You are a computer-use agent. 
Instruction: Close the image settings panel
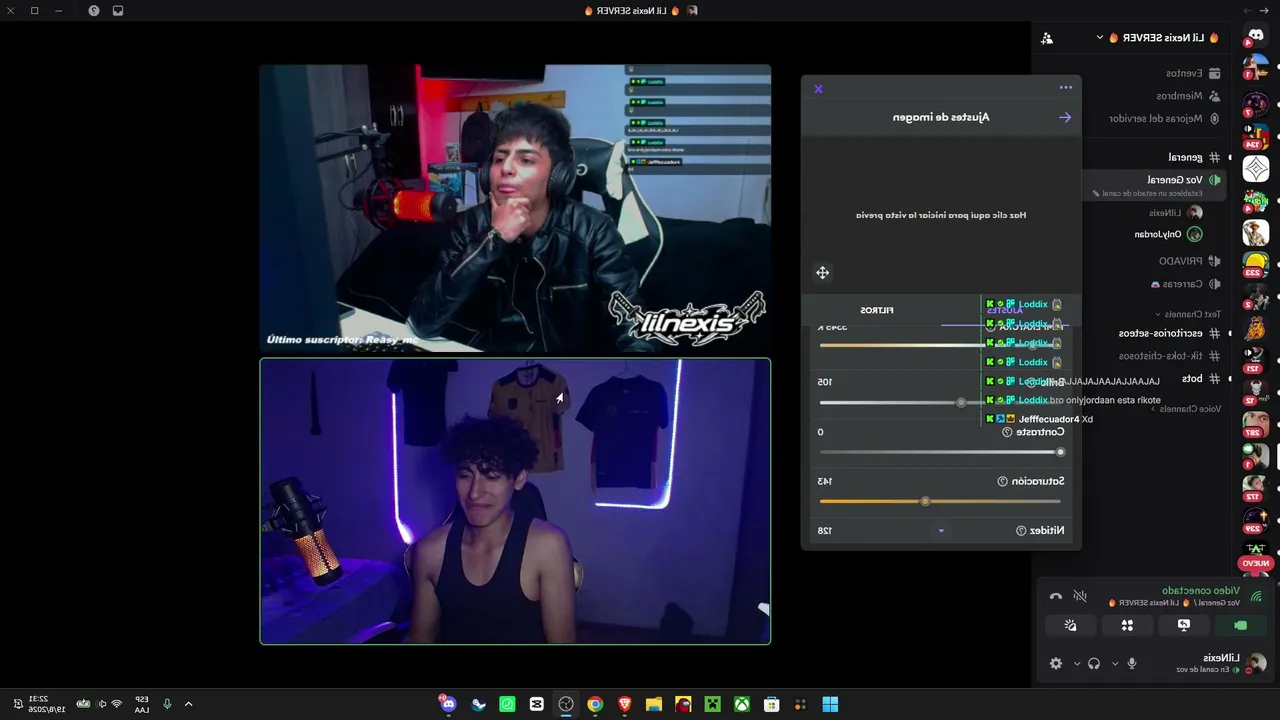[818, 89]
